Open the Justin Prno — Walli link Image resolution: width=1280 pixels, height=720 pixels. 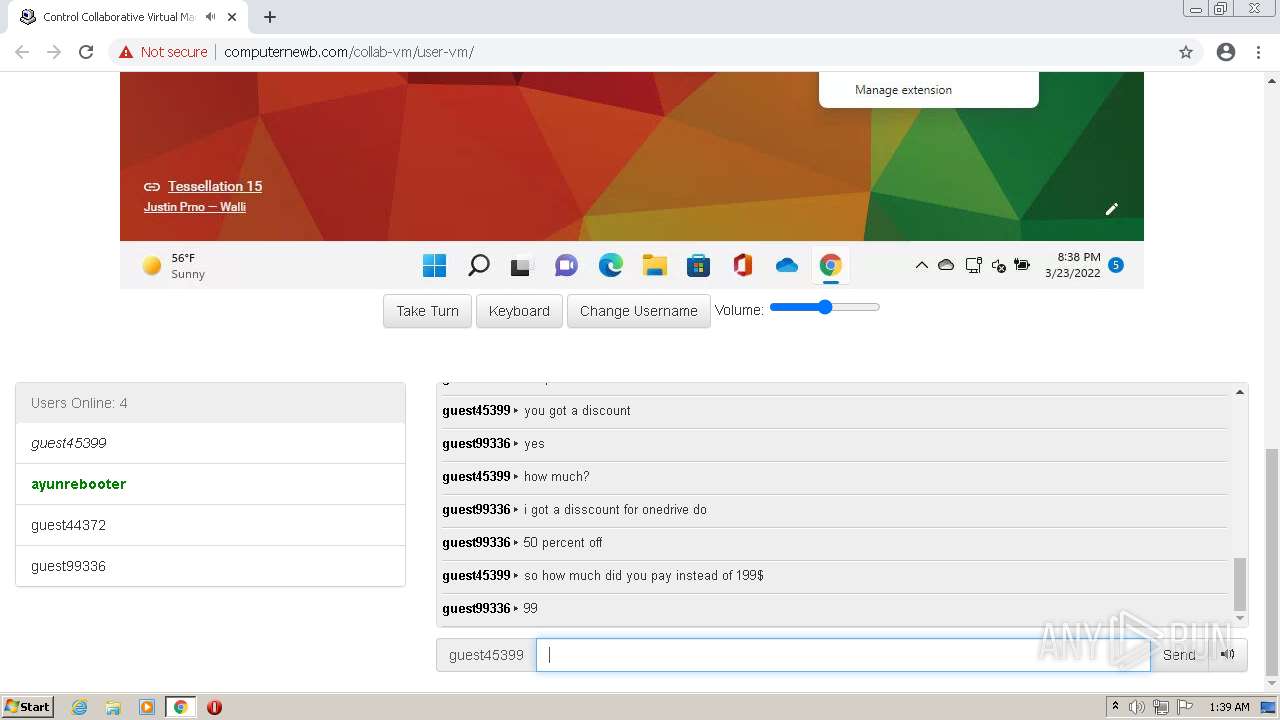[195, 207]
